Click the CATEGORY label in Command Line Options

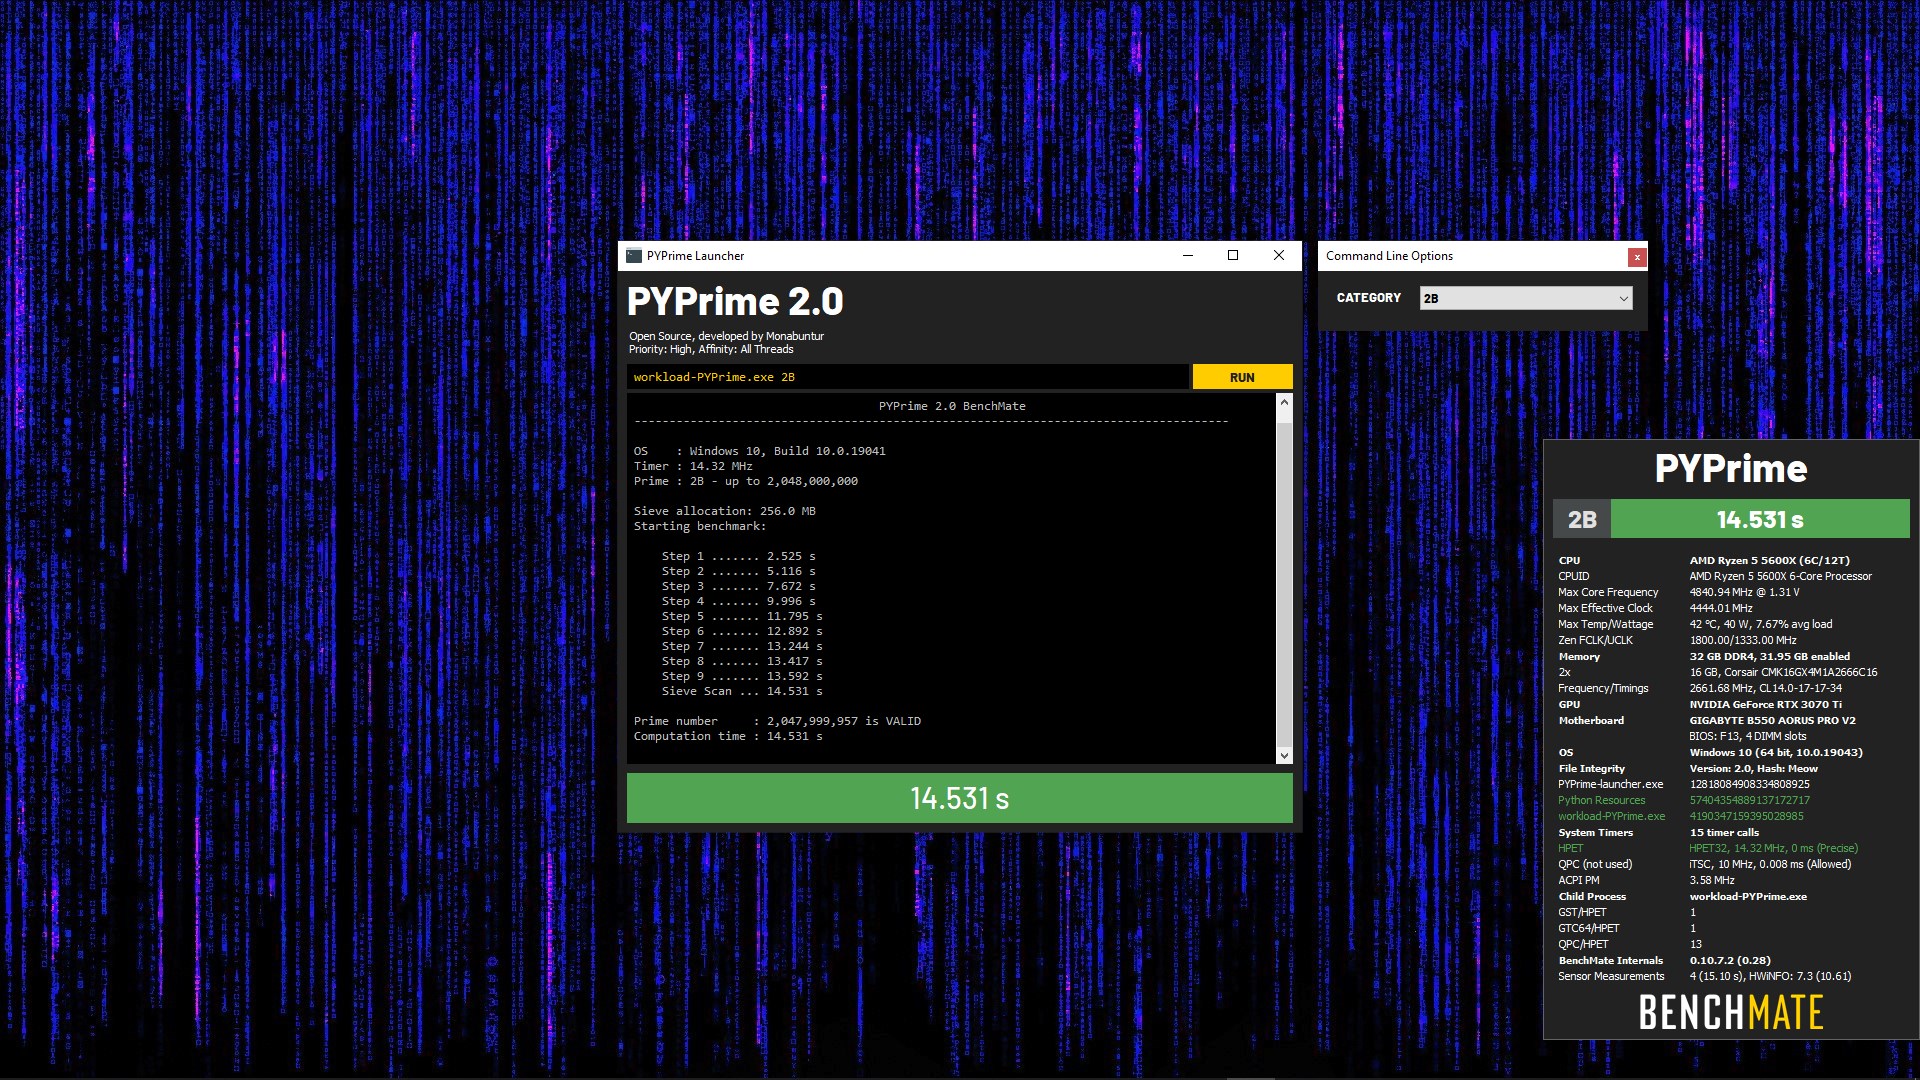(x=1369, y=298)
